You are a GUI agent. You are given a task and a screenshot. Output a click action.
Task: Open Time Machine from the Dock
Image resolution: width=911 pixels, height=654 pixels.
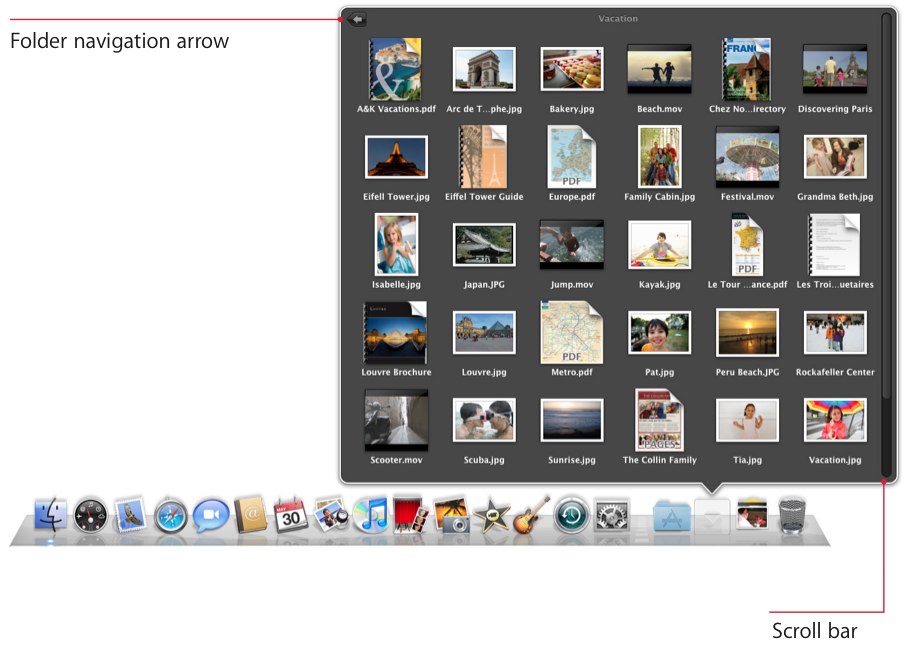click(571, 516)
